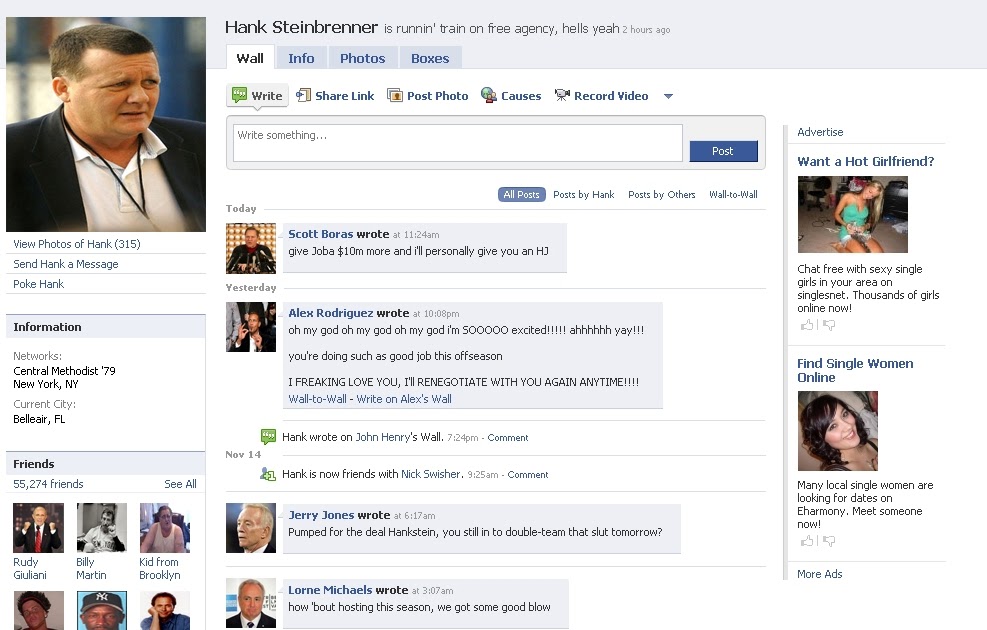Open Central Methodist '79 network

pyautogui.click(x=64, y=371)
